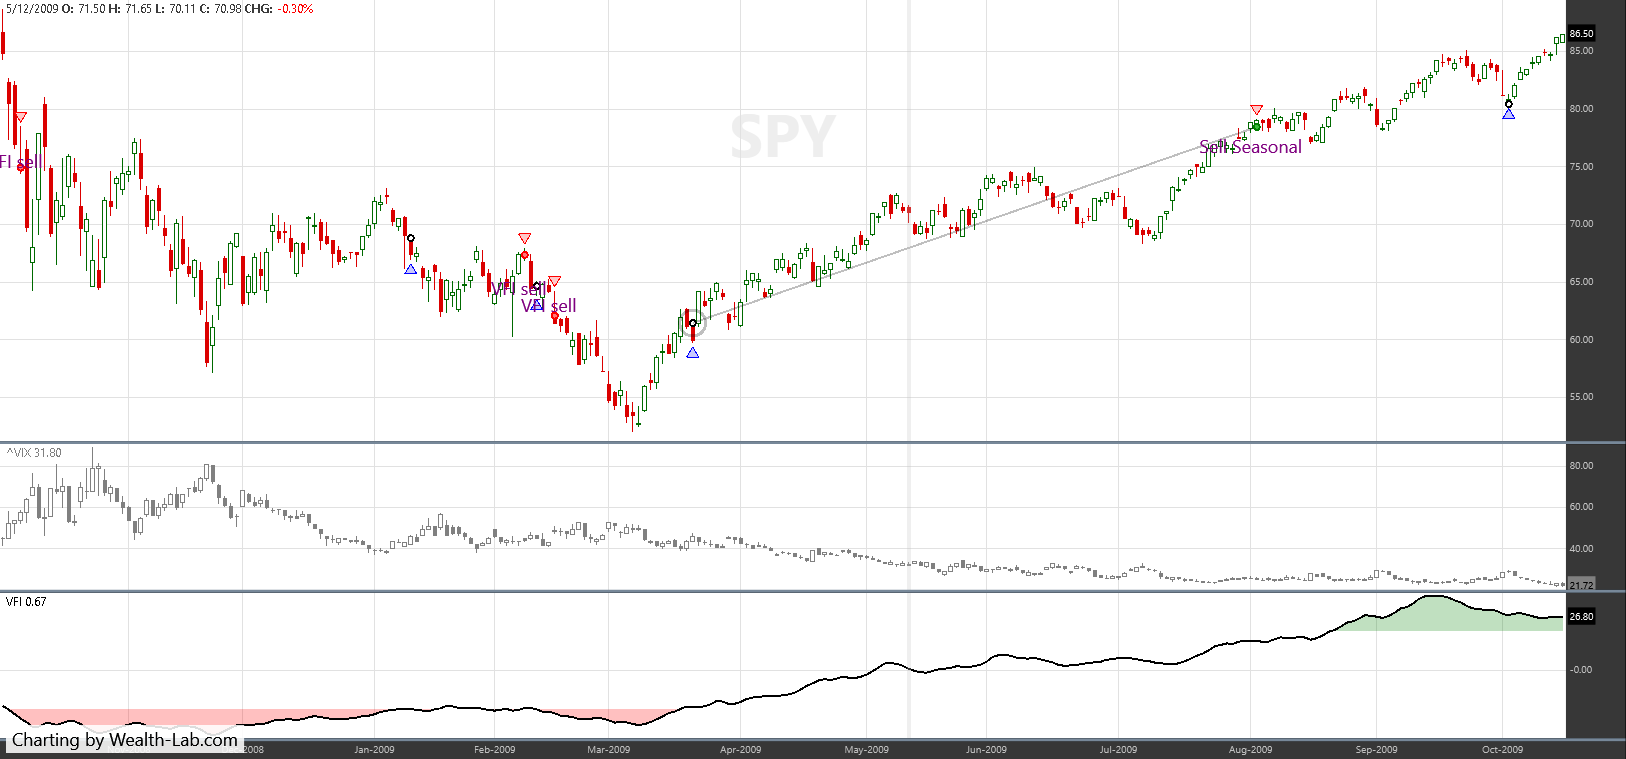Click blue triangle overlapped by lower 'VFI sell' text
The height and width of the screenshot is (759, 1626).
537,304
